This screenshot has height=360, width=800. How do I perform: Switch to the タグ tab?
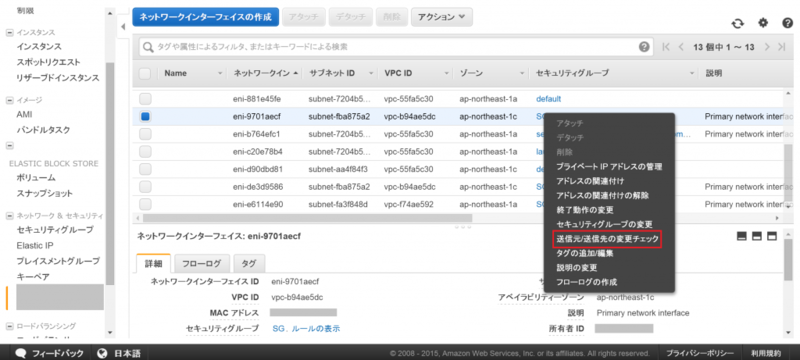click(249, 264)
